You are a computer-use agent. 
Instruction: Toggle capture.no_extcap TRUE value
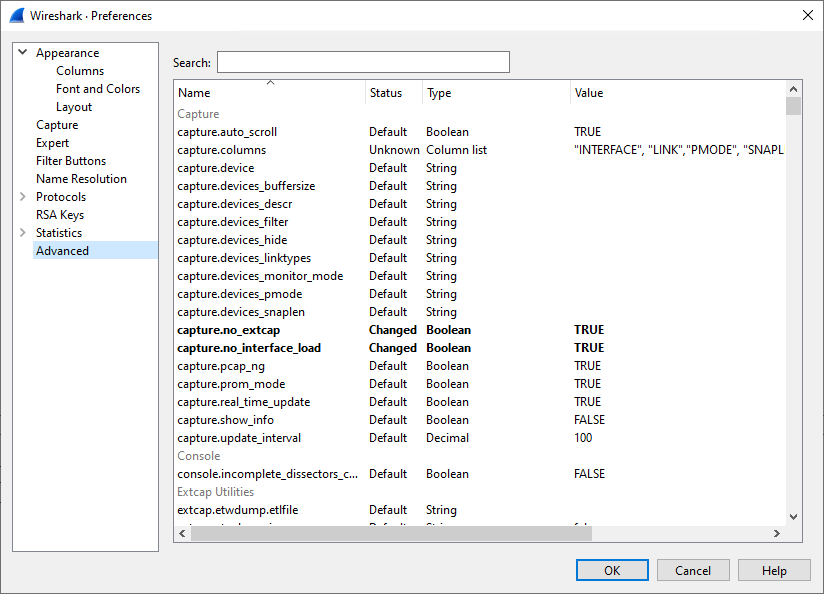pyautogui.click(x=589, y=330)
